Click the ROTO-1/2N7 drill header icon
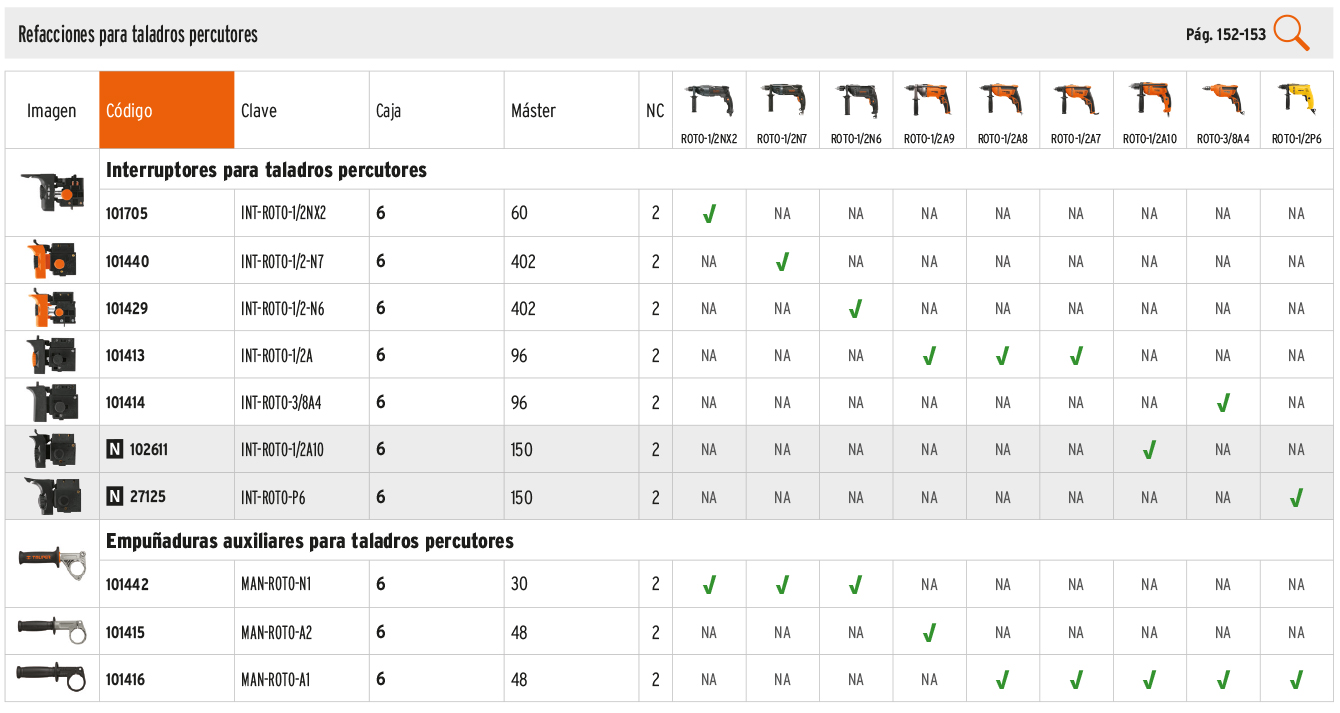This screenshot has width=1340, height=713. pyautogui.click(x=782, y=101)
